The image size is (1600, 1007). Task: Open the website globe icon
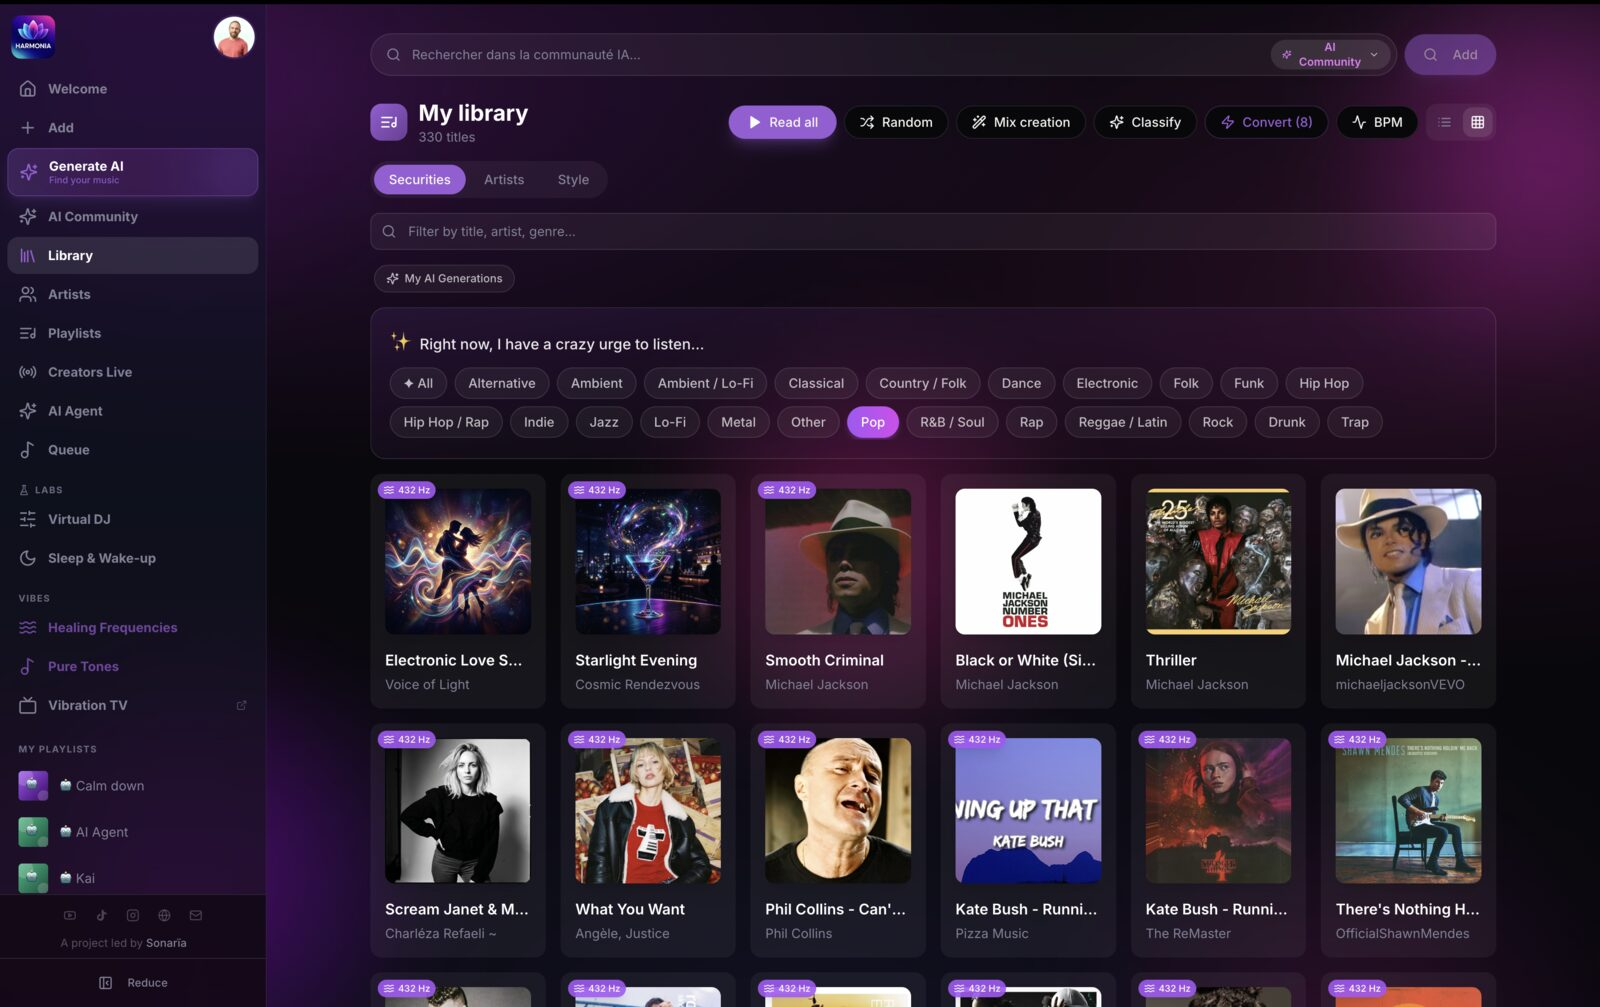point(164,916)
